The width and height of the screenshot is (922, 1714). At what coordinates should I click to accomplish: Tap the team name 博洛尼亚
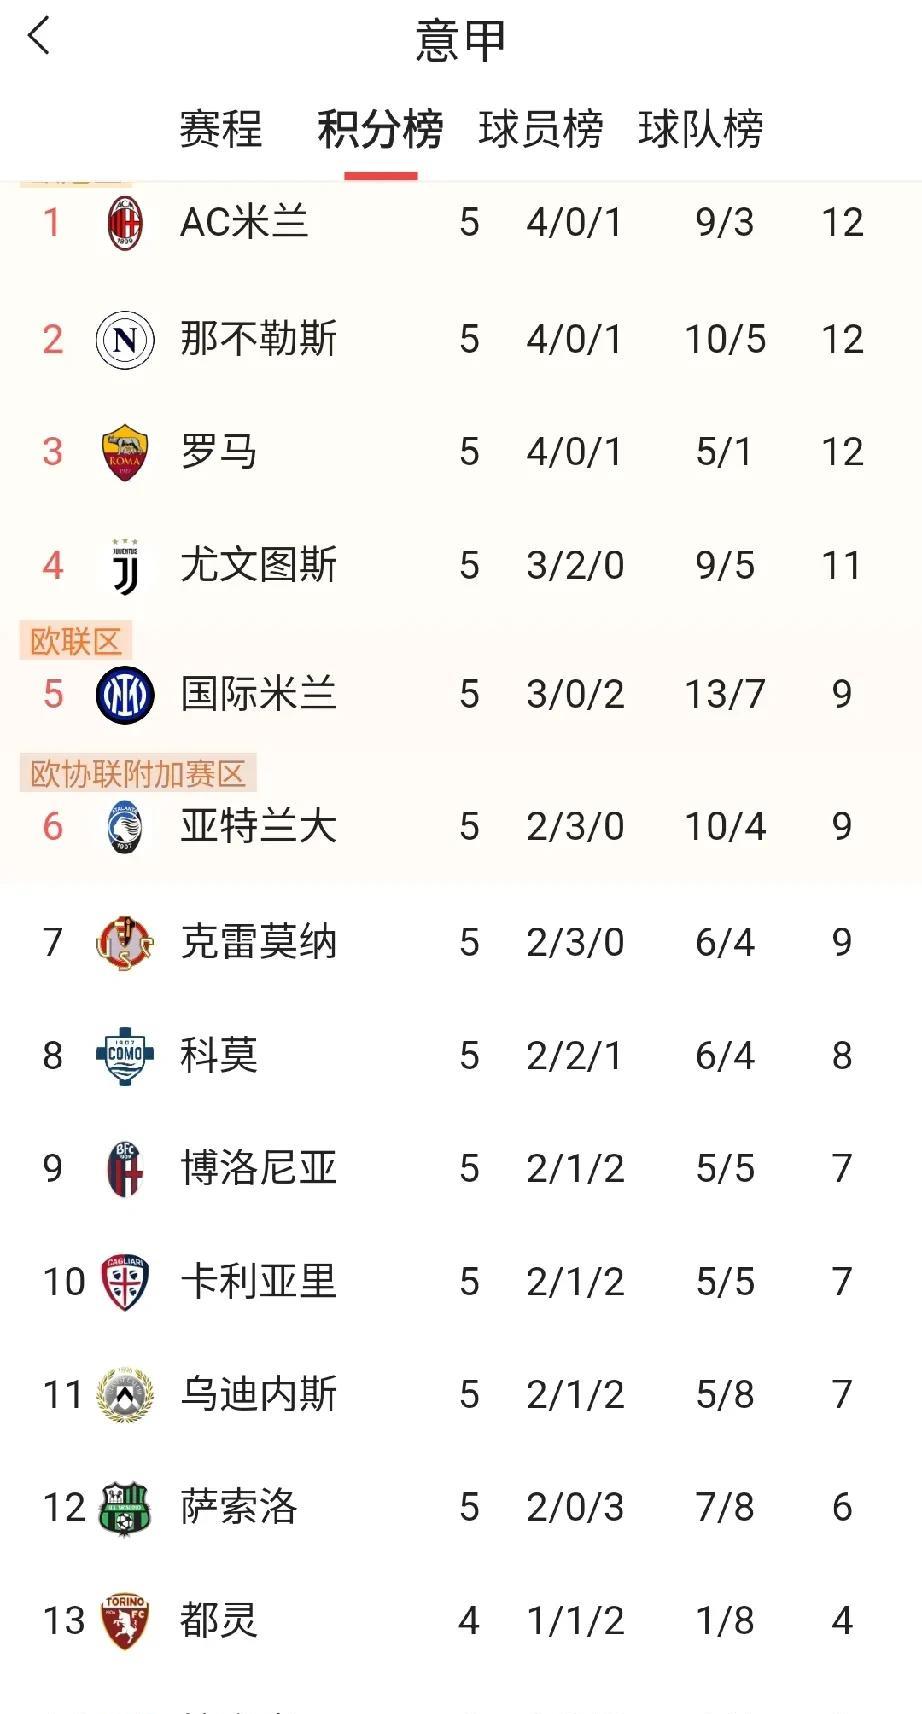(259, 1168)
